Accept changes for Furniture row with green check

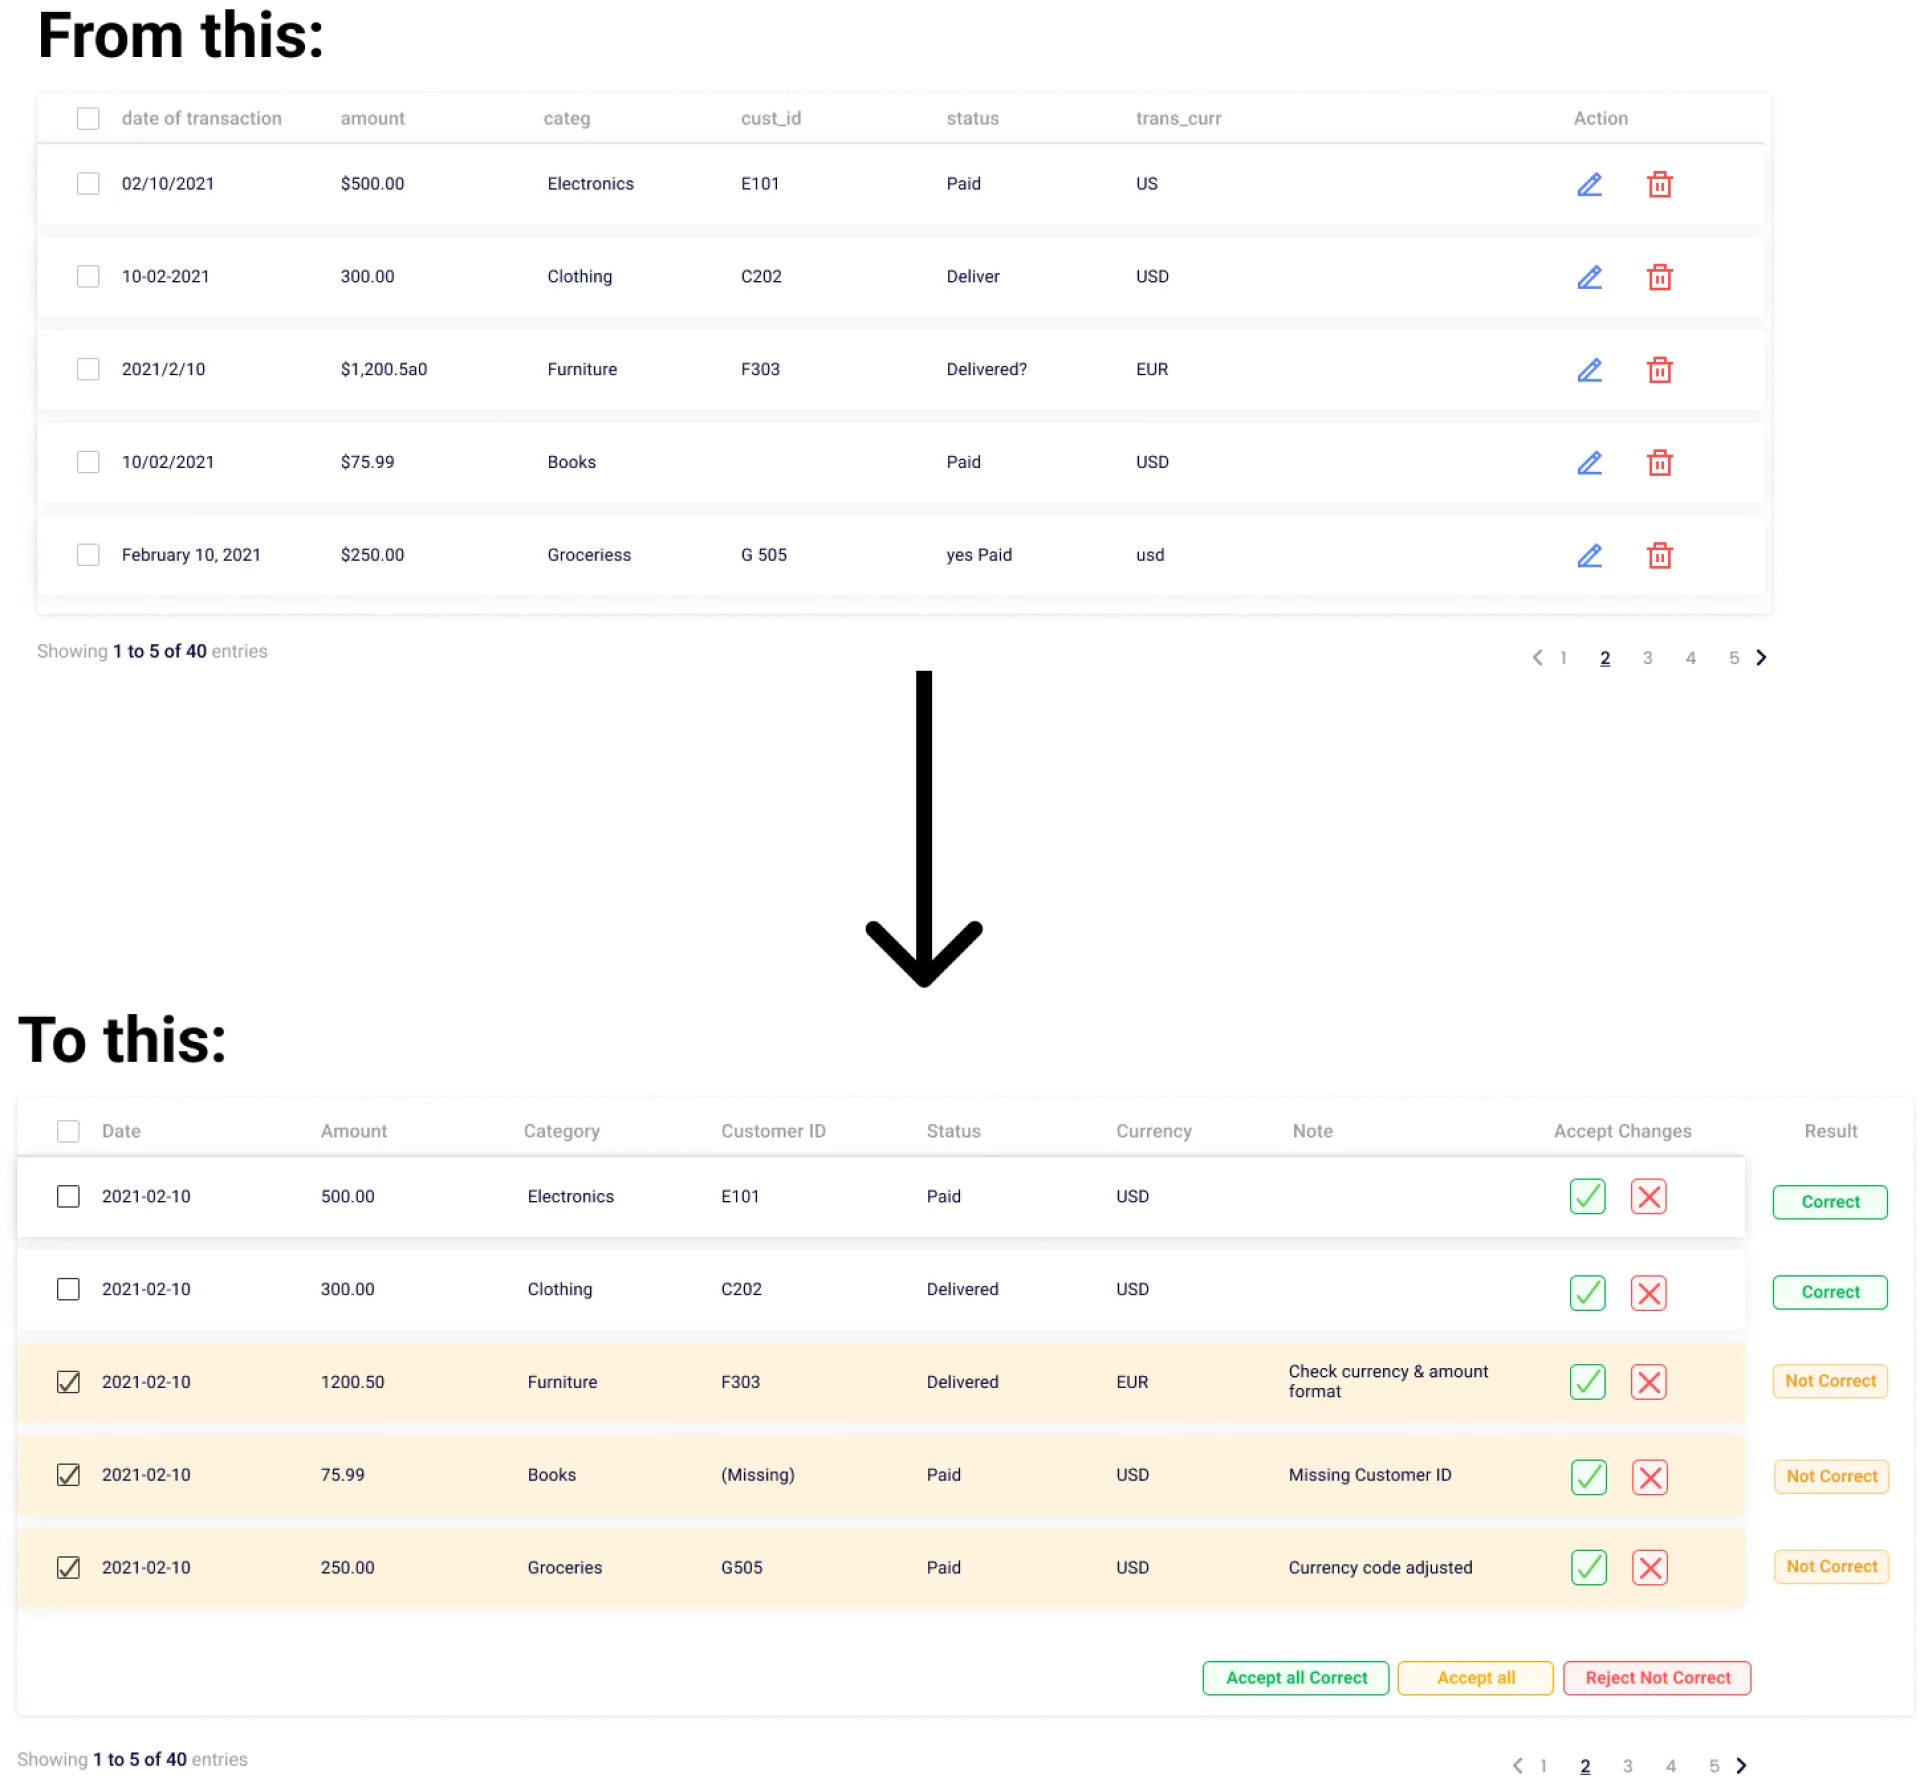1587,1382
